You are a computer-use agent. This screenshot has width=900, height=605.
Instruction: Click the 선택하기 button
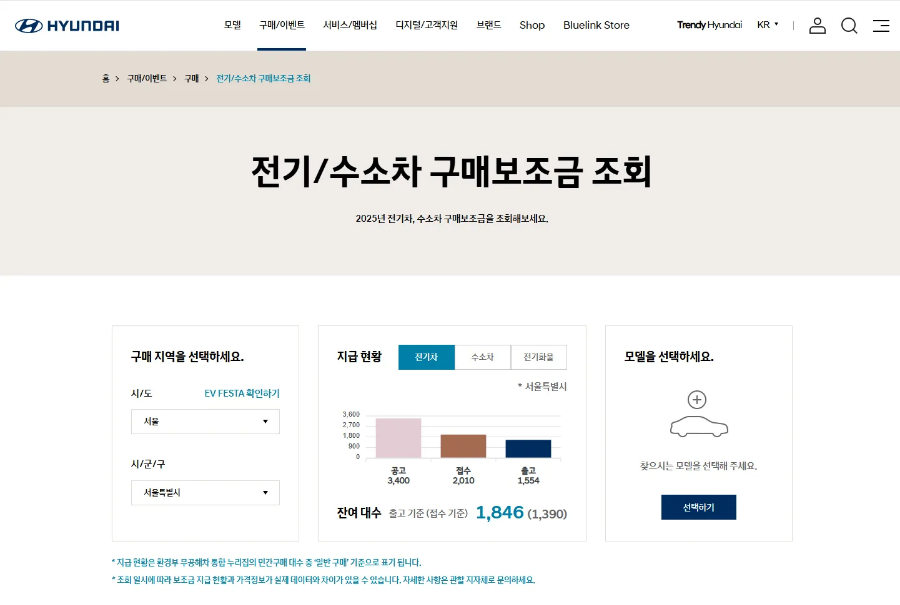pos(698,507)
